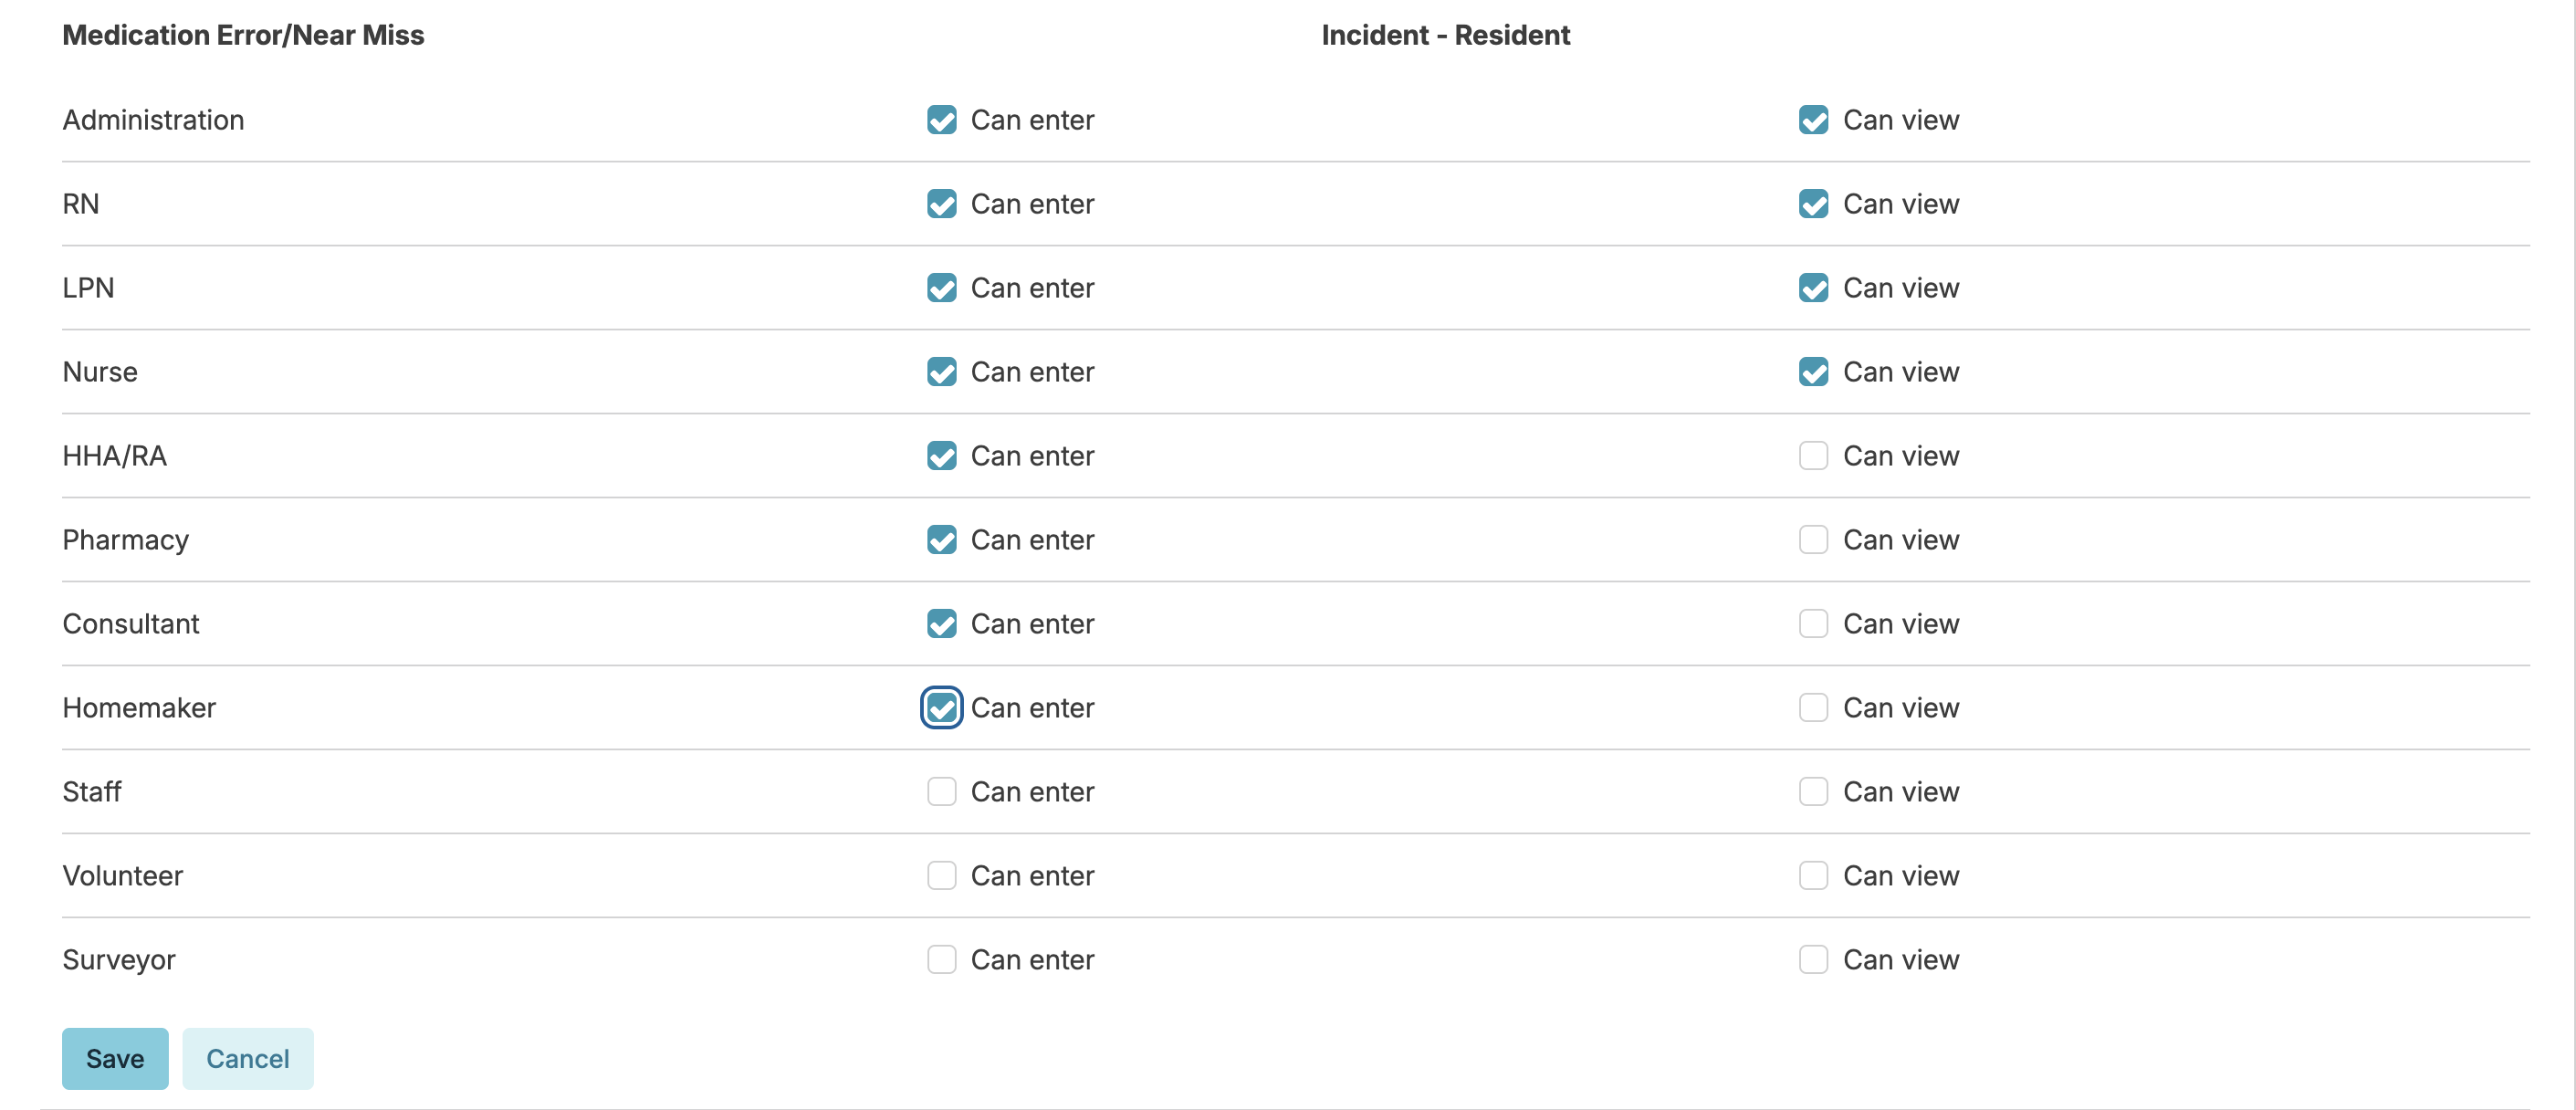Image resolution: width=2576 pixels, height=1110 pixels.
Task: Uncheck Administration Can enter checkbox
Action: 941,120
